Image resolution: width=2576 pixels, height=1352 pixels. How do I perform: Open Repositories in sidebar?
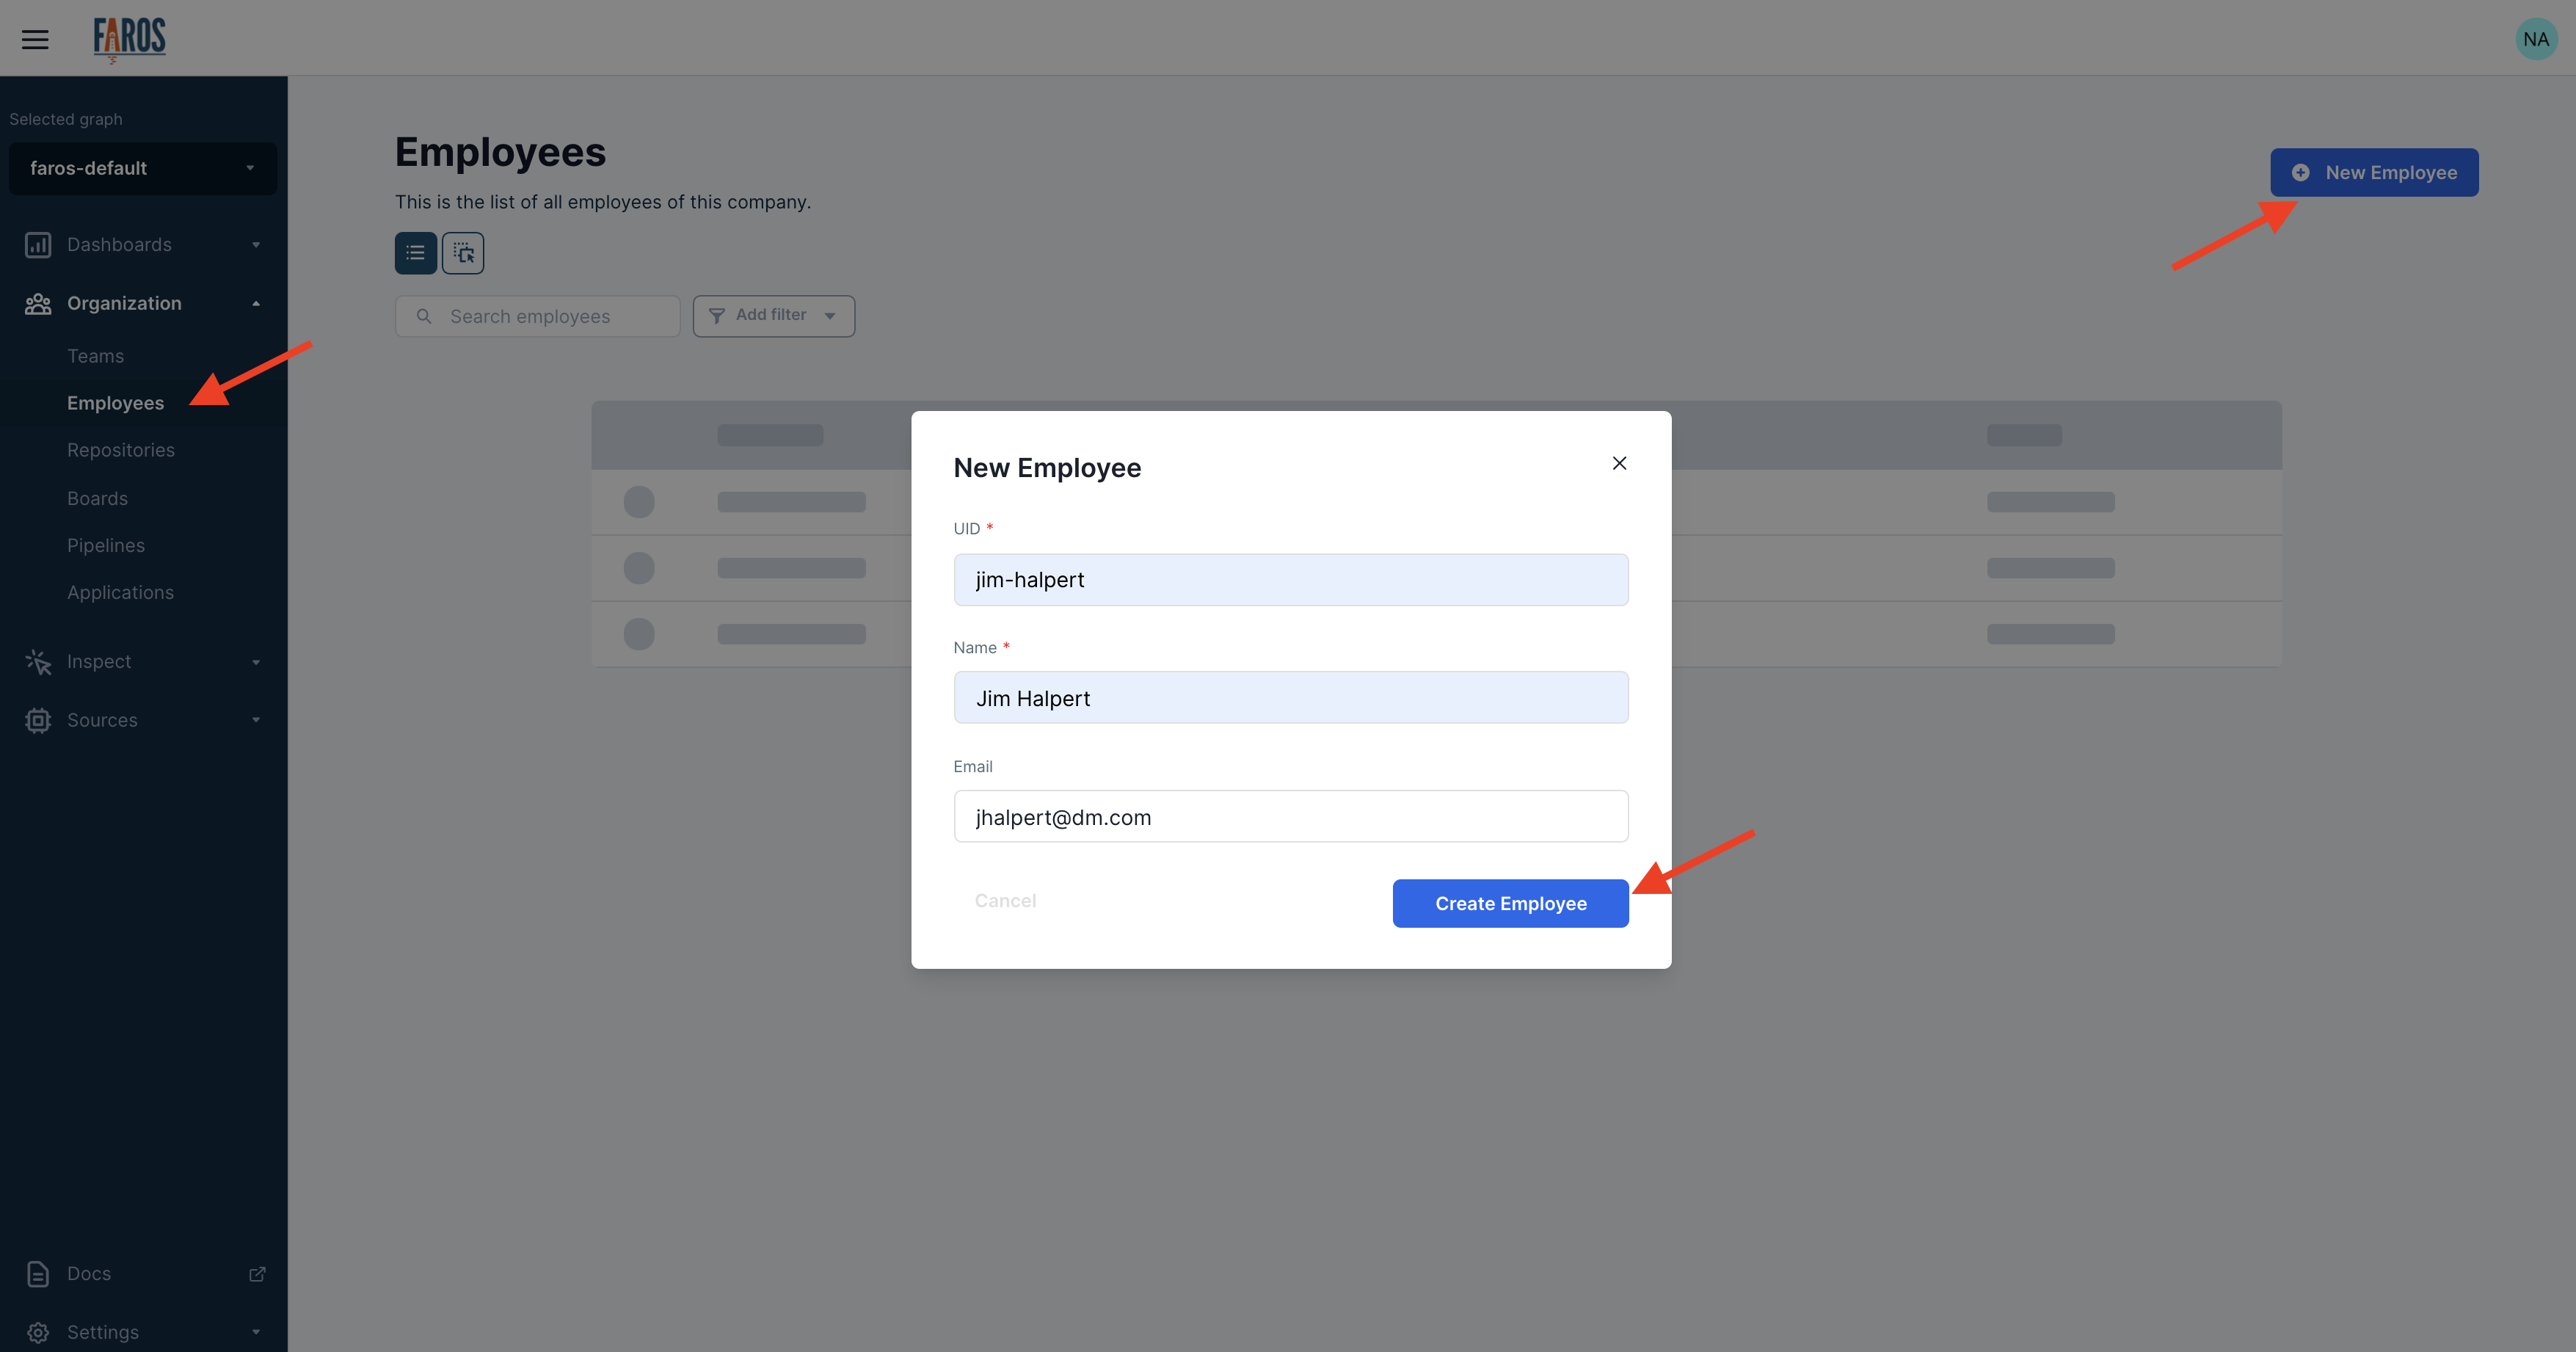coord(120,450)
